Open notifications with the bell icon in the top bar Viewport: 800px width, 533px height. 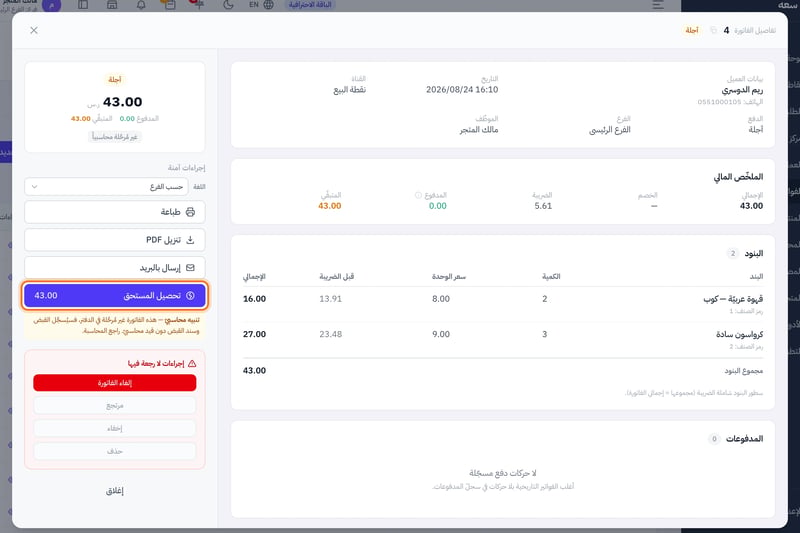(141, 5)
